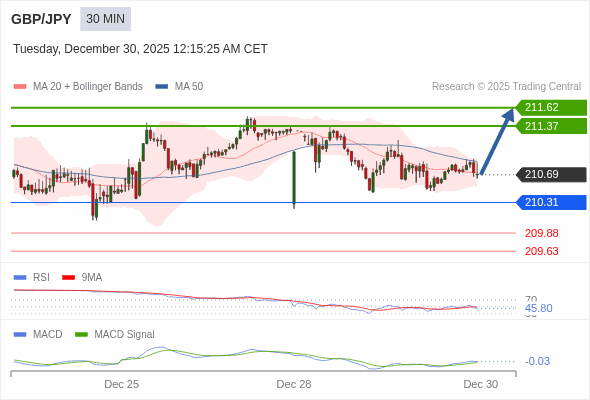Click the 'Dec 28' axis label
Image resolution: width=590 pixels, height=400 pixels.
pyautogui.click(x=294, y=384)
